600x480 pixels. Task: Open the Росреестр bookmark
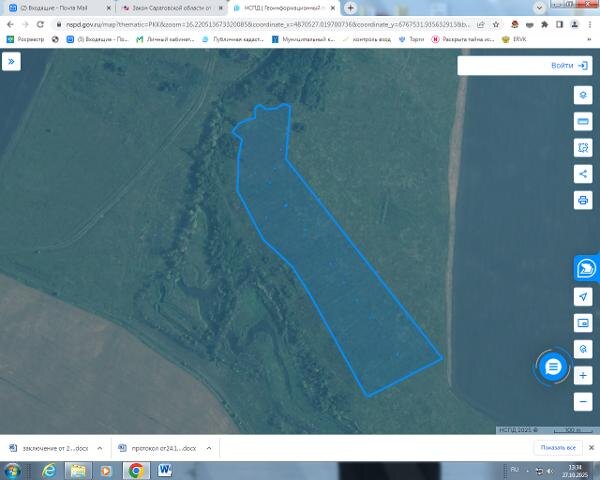26,39
